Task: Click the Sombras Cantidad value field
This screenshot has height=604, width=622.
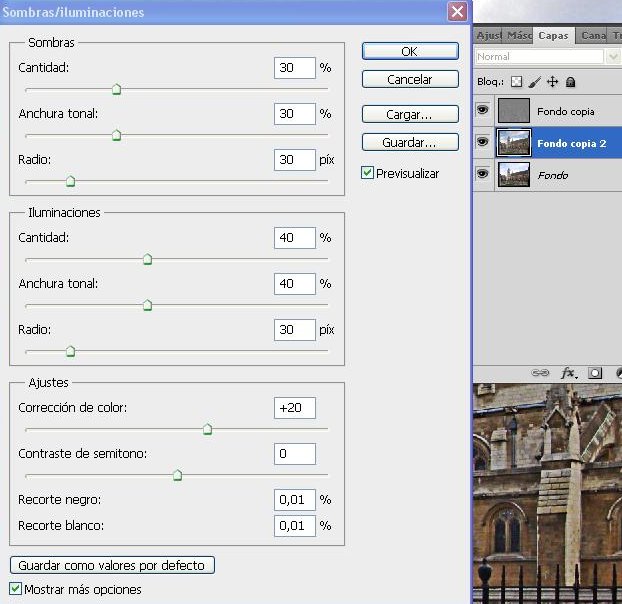Action: [294, 68]
